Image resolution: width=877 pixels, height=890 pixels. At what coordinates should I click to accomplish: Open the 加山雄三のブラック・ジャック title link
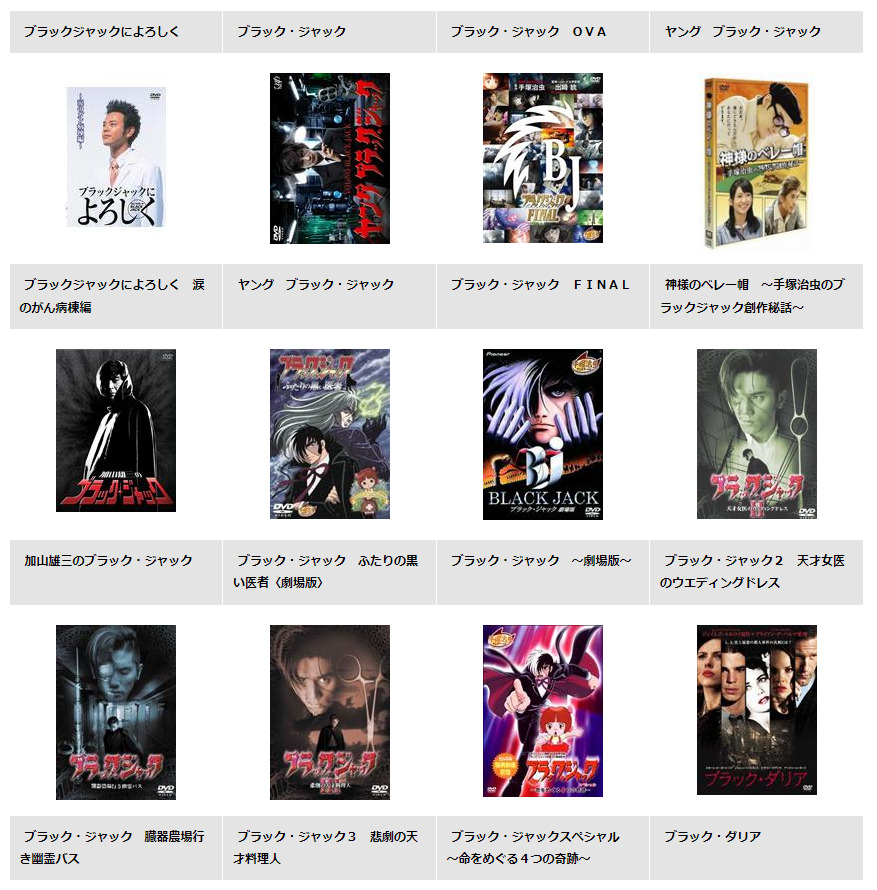(108, 561)
